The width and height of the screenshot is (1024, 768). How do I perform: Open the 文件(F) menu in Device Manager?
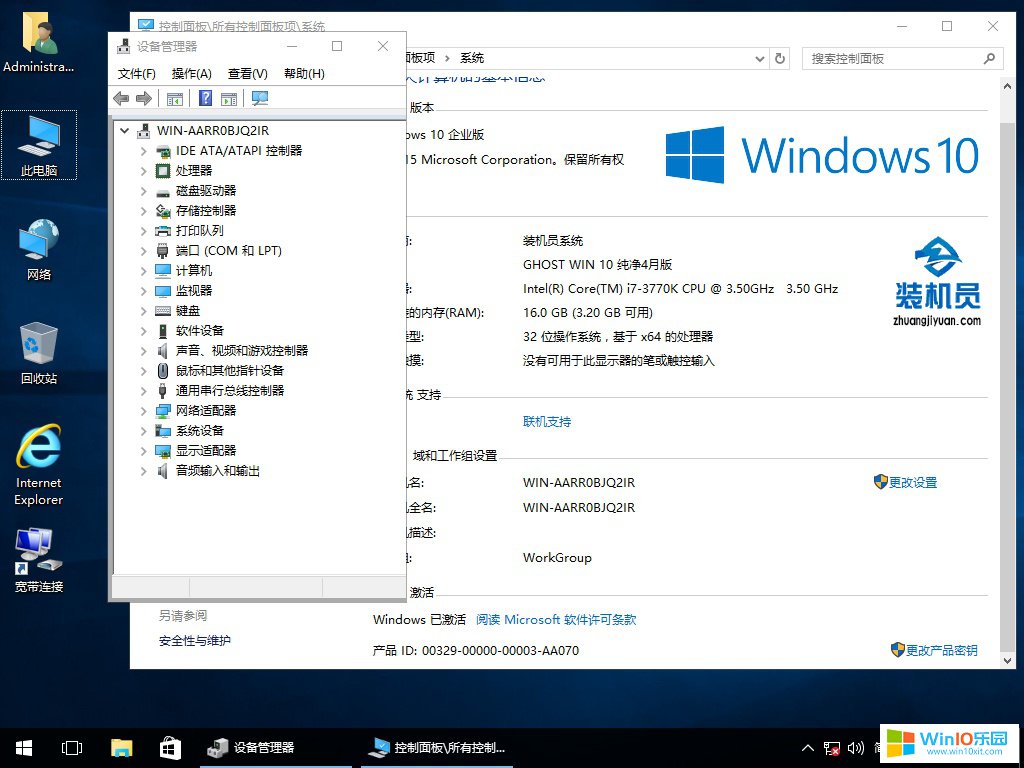coord(136,74)
